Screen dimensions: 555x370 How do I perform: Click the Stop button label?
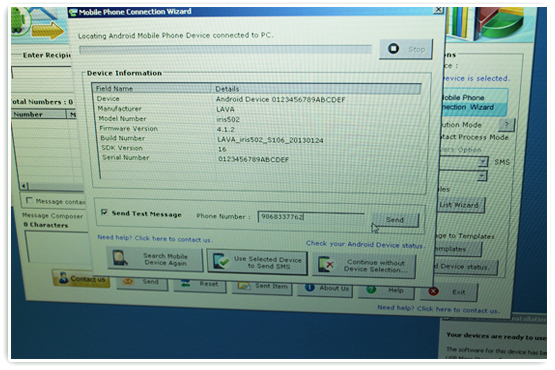(417, 50)
